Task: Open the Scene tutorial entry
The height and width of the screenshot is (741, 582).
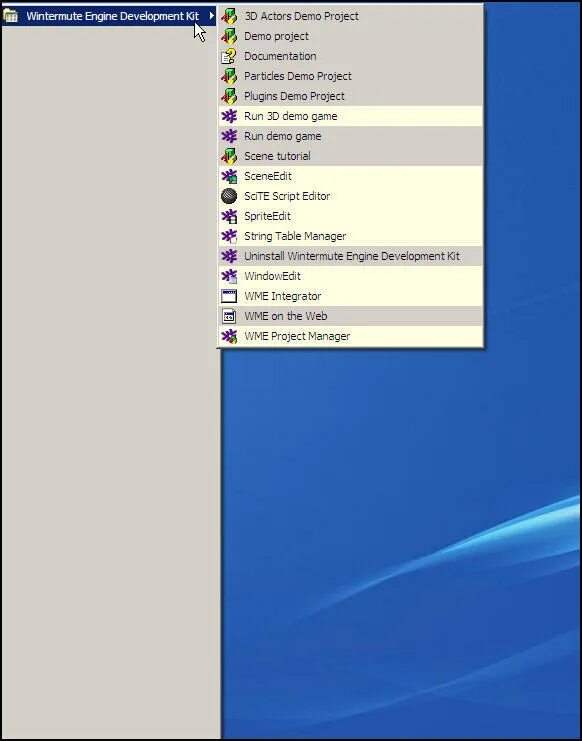Action: [x=351, y=156]
